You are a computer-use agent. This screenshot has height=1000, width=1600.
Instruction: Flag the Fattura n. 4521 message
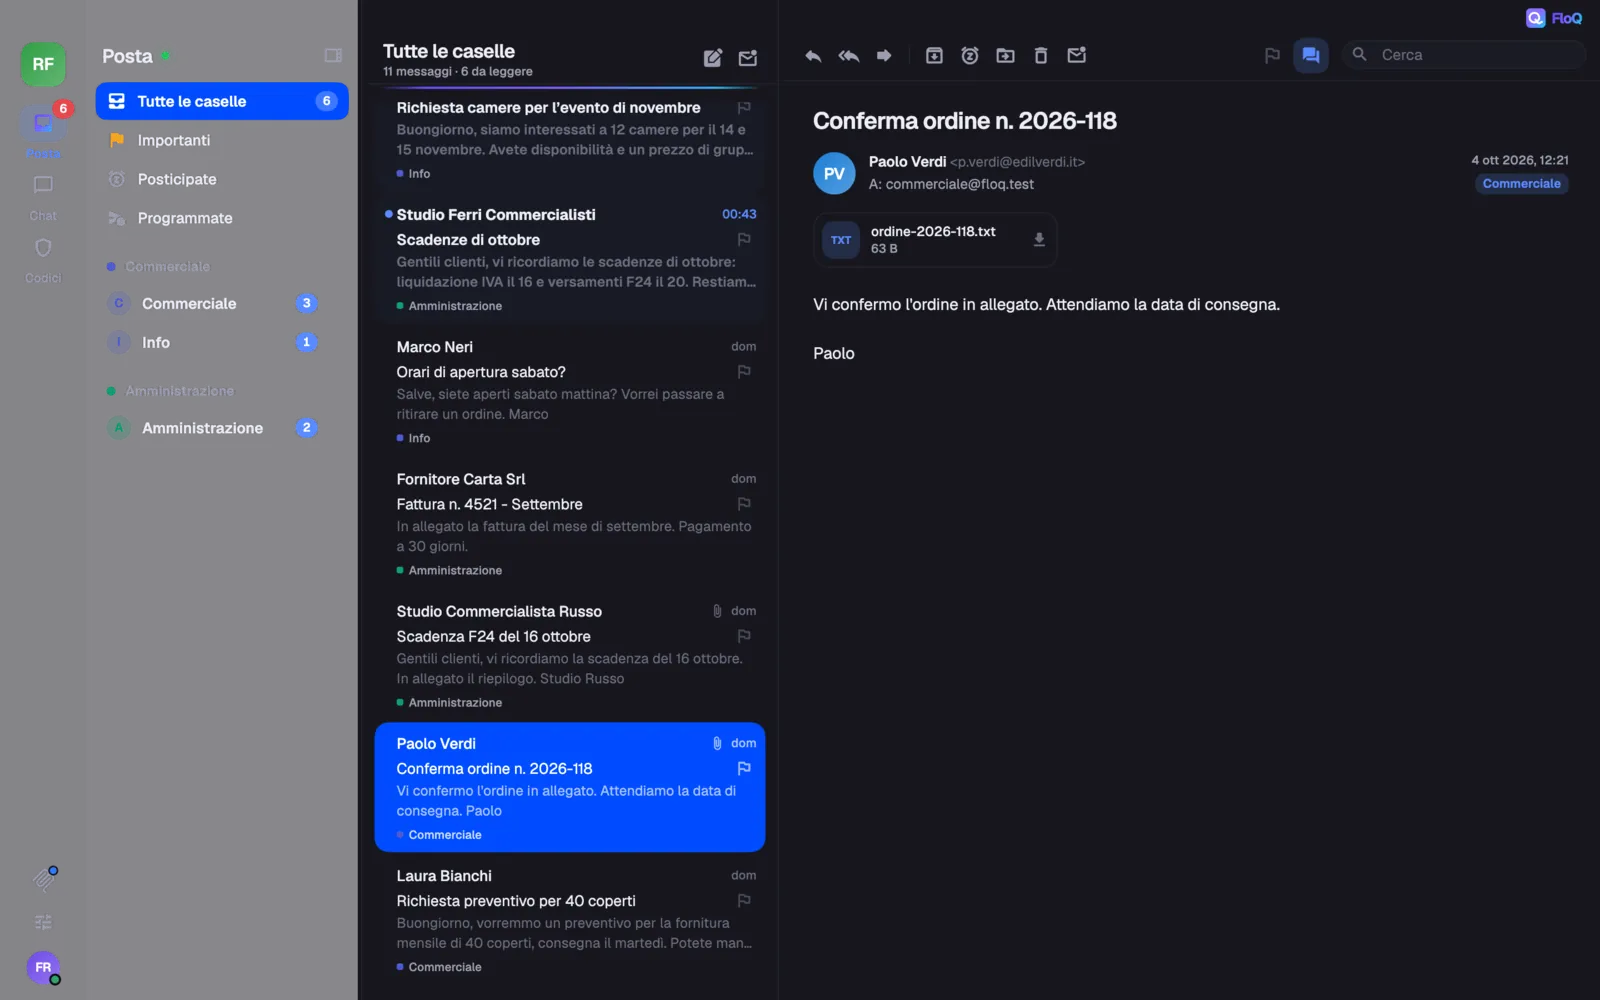pos(744,503)
